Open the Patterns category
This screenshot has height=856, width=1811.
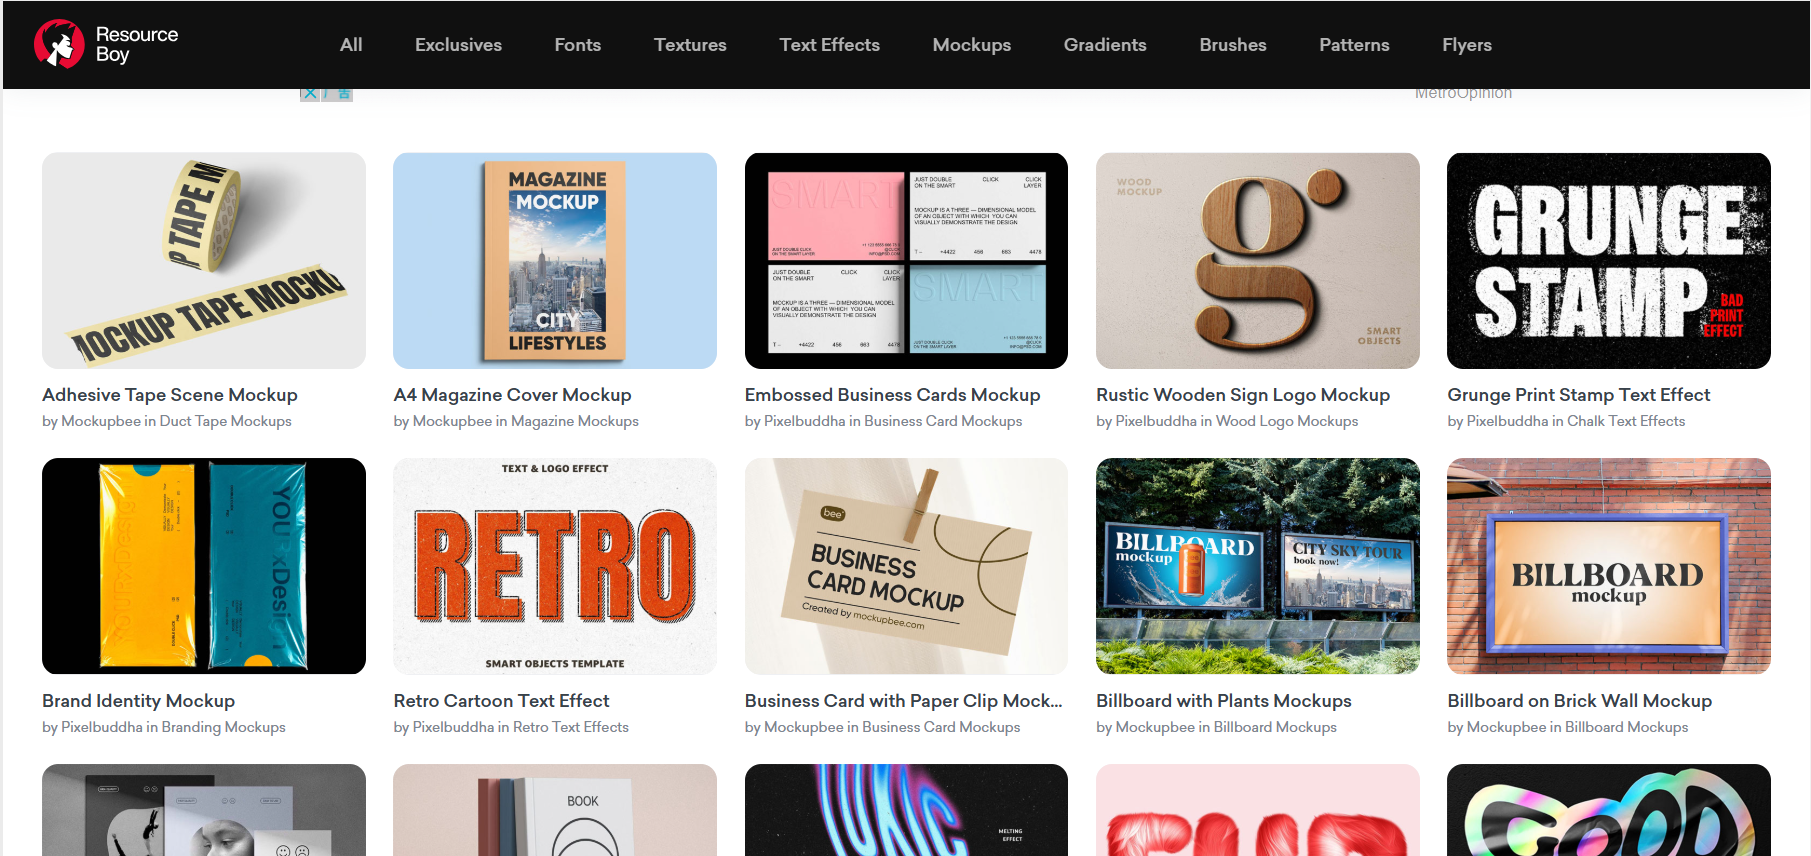click(1354, 45)
